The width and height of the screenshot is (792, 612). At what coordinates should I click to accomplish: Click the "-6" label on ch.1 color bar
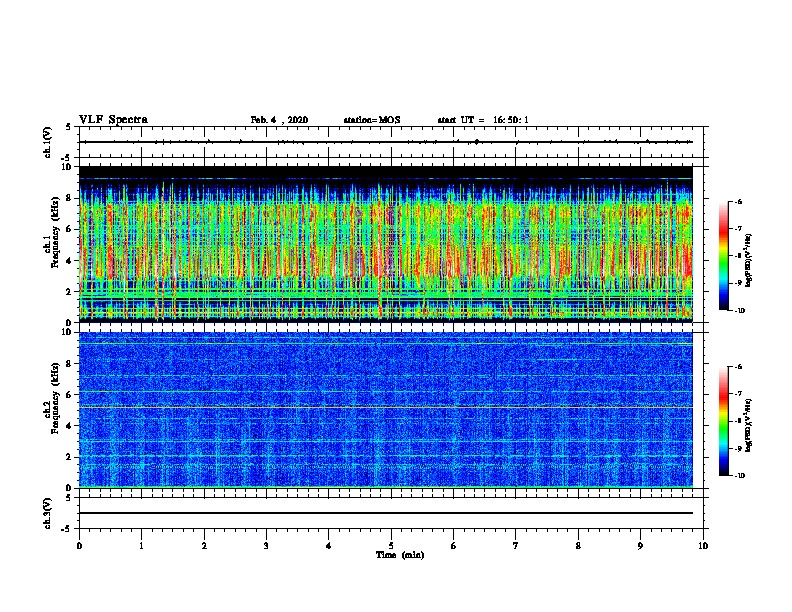(738, 202)
